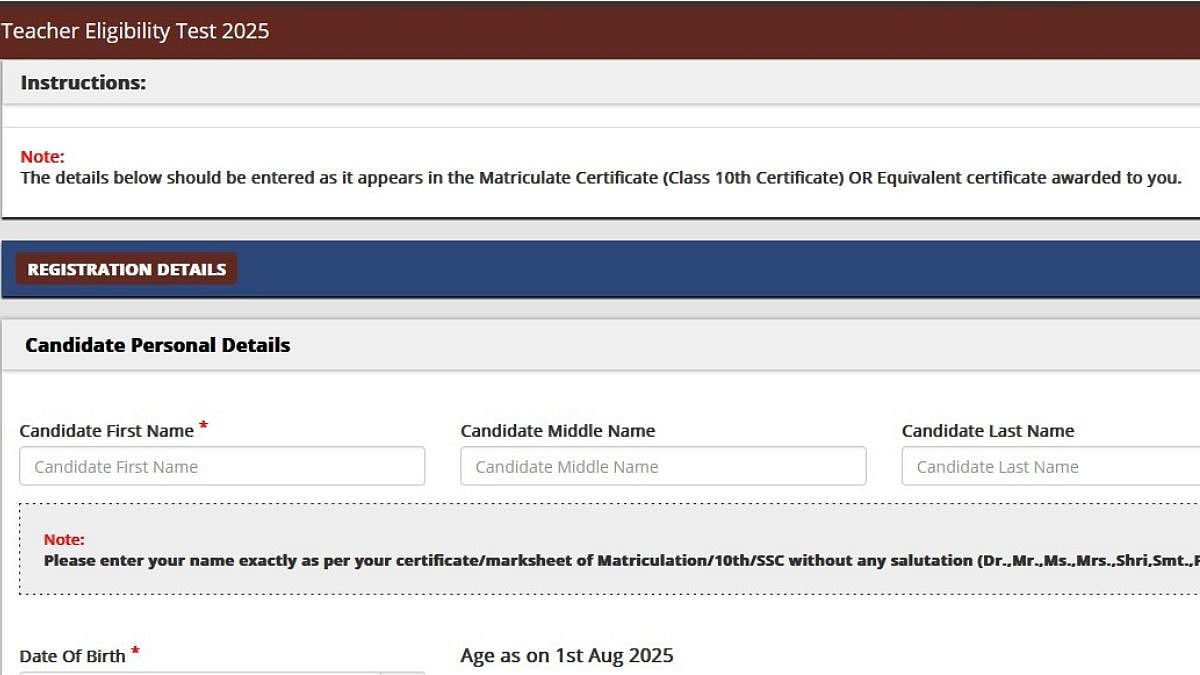Viewport: 1200px width, 675px height.
Task: Click the red asterisk beside Date Of Birth
Action: coord(135,652)
